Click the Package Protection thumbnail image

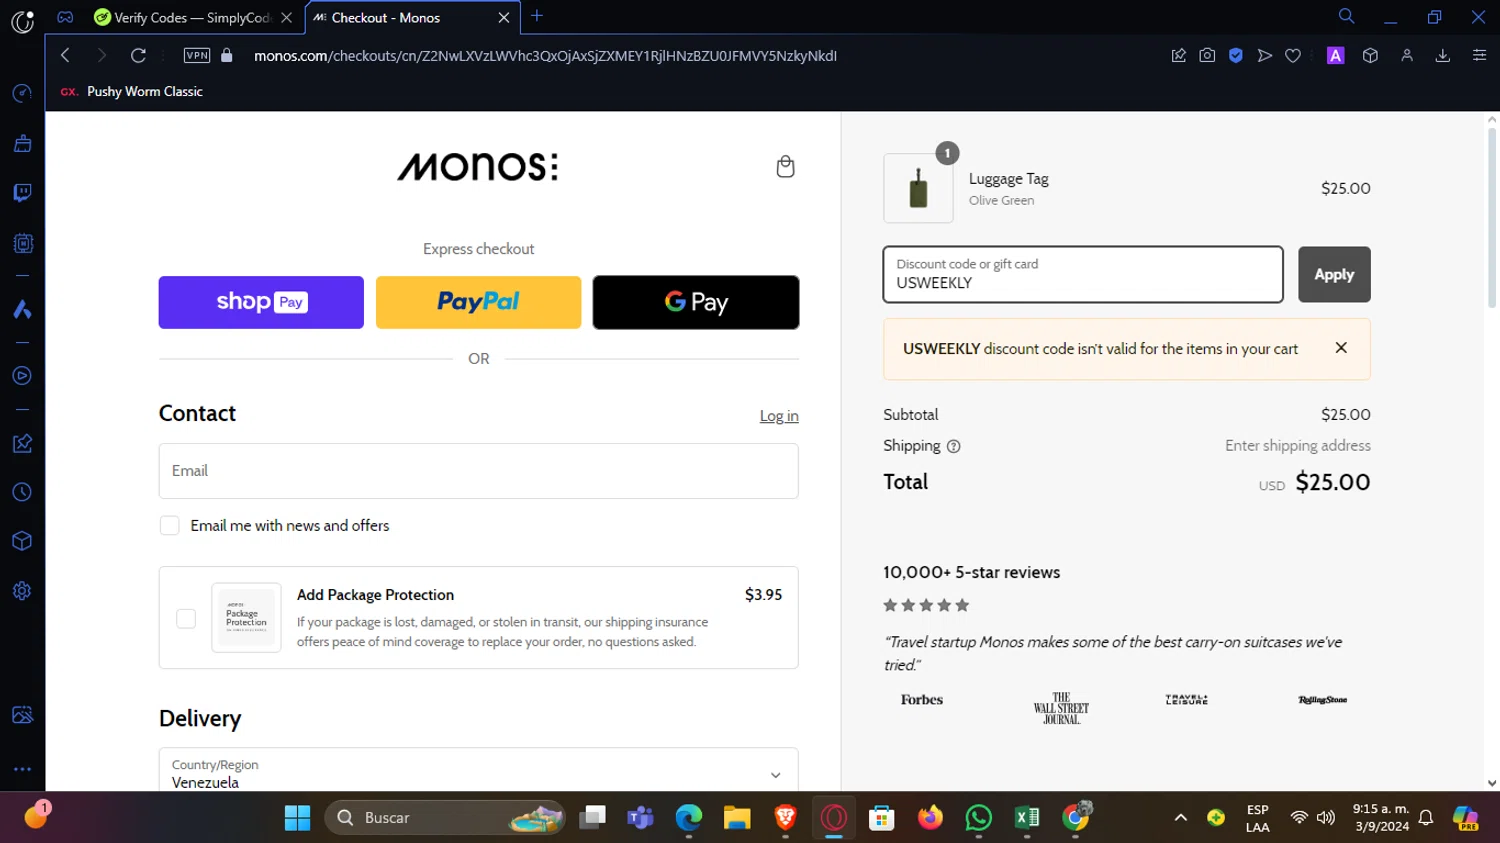tap(246, 618)
